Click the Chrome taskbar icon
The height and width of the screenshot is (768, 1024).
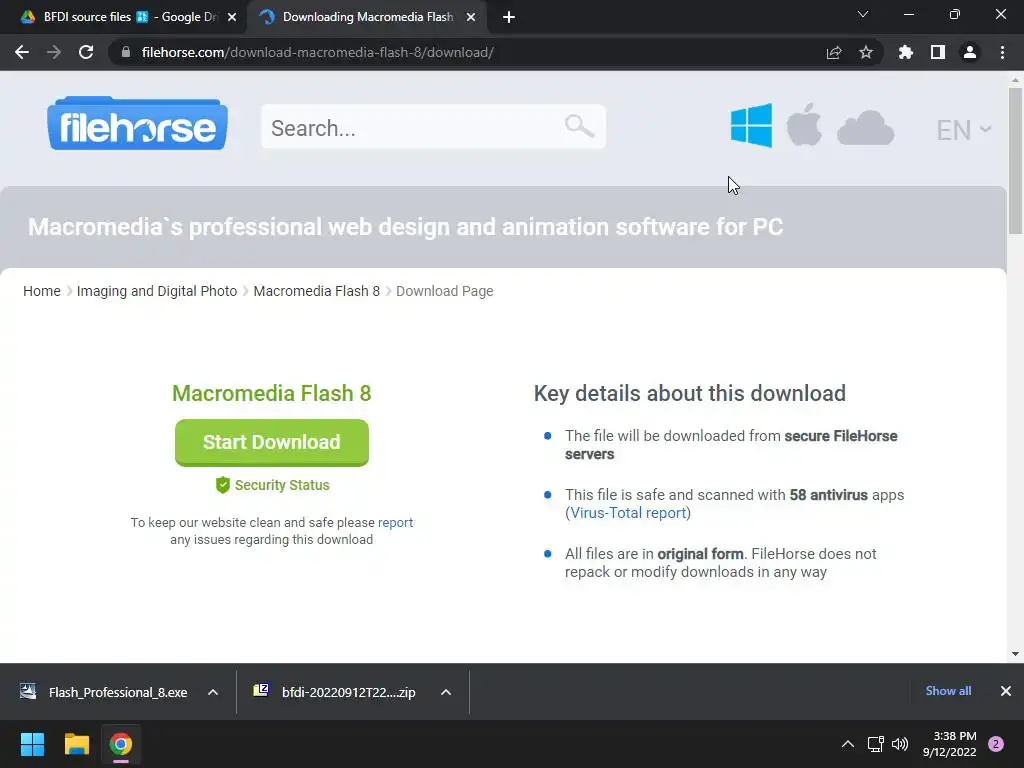click(x=120, y=744)
